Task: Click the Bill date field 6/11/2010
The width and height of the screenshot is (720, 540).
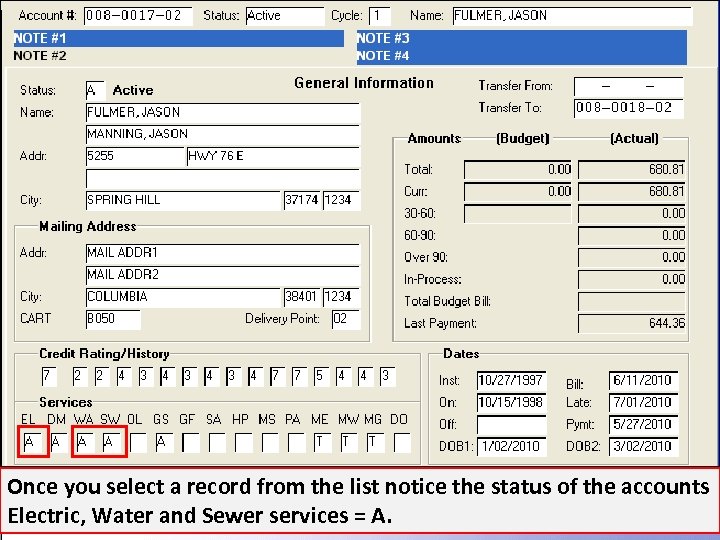Action: coord(644,381)
